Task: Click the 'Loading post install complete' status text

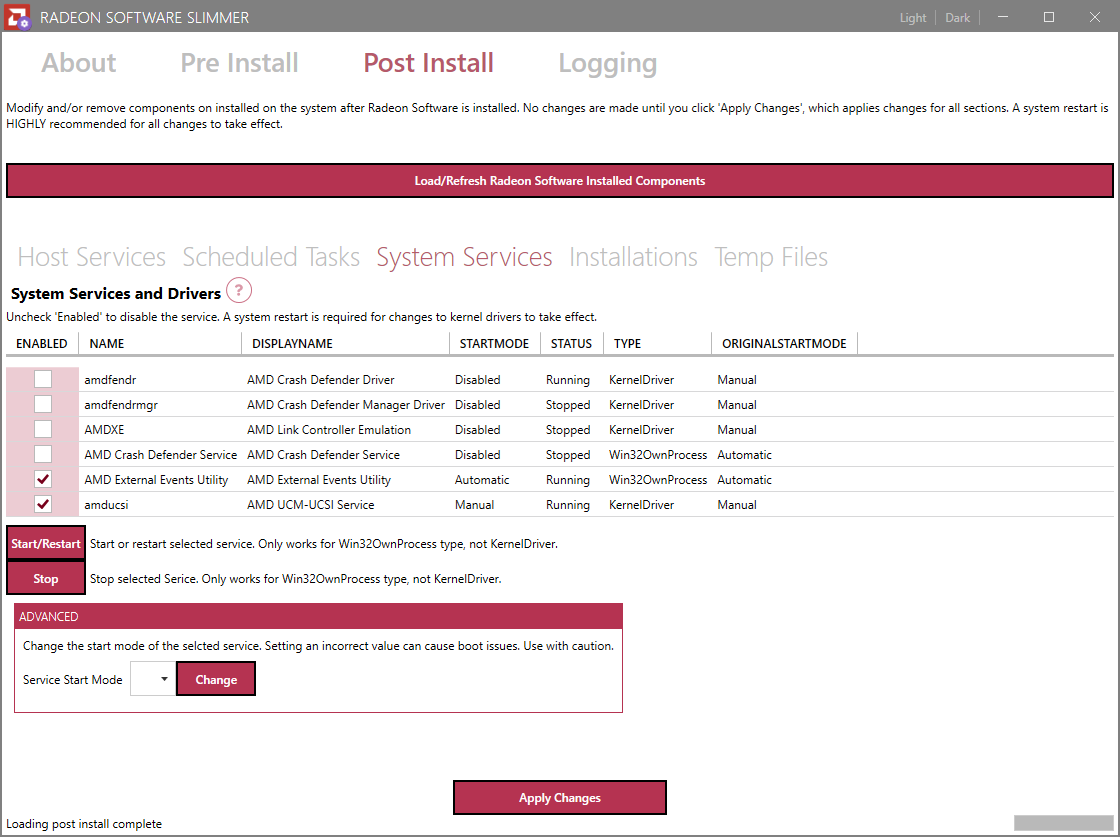Action: pos(84,823)
